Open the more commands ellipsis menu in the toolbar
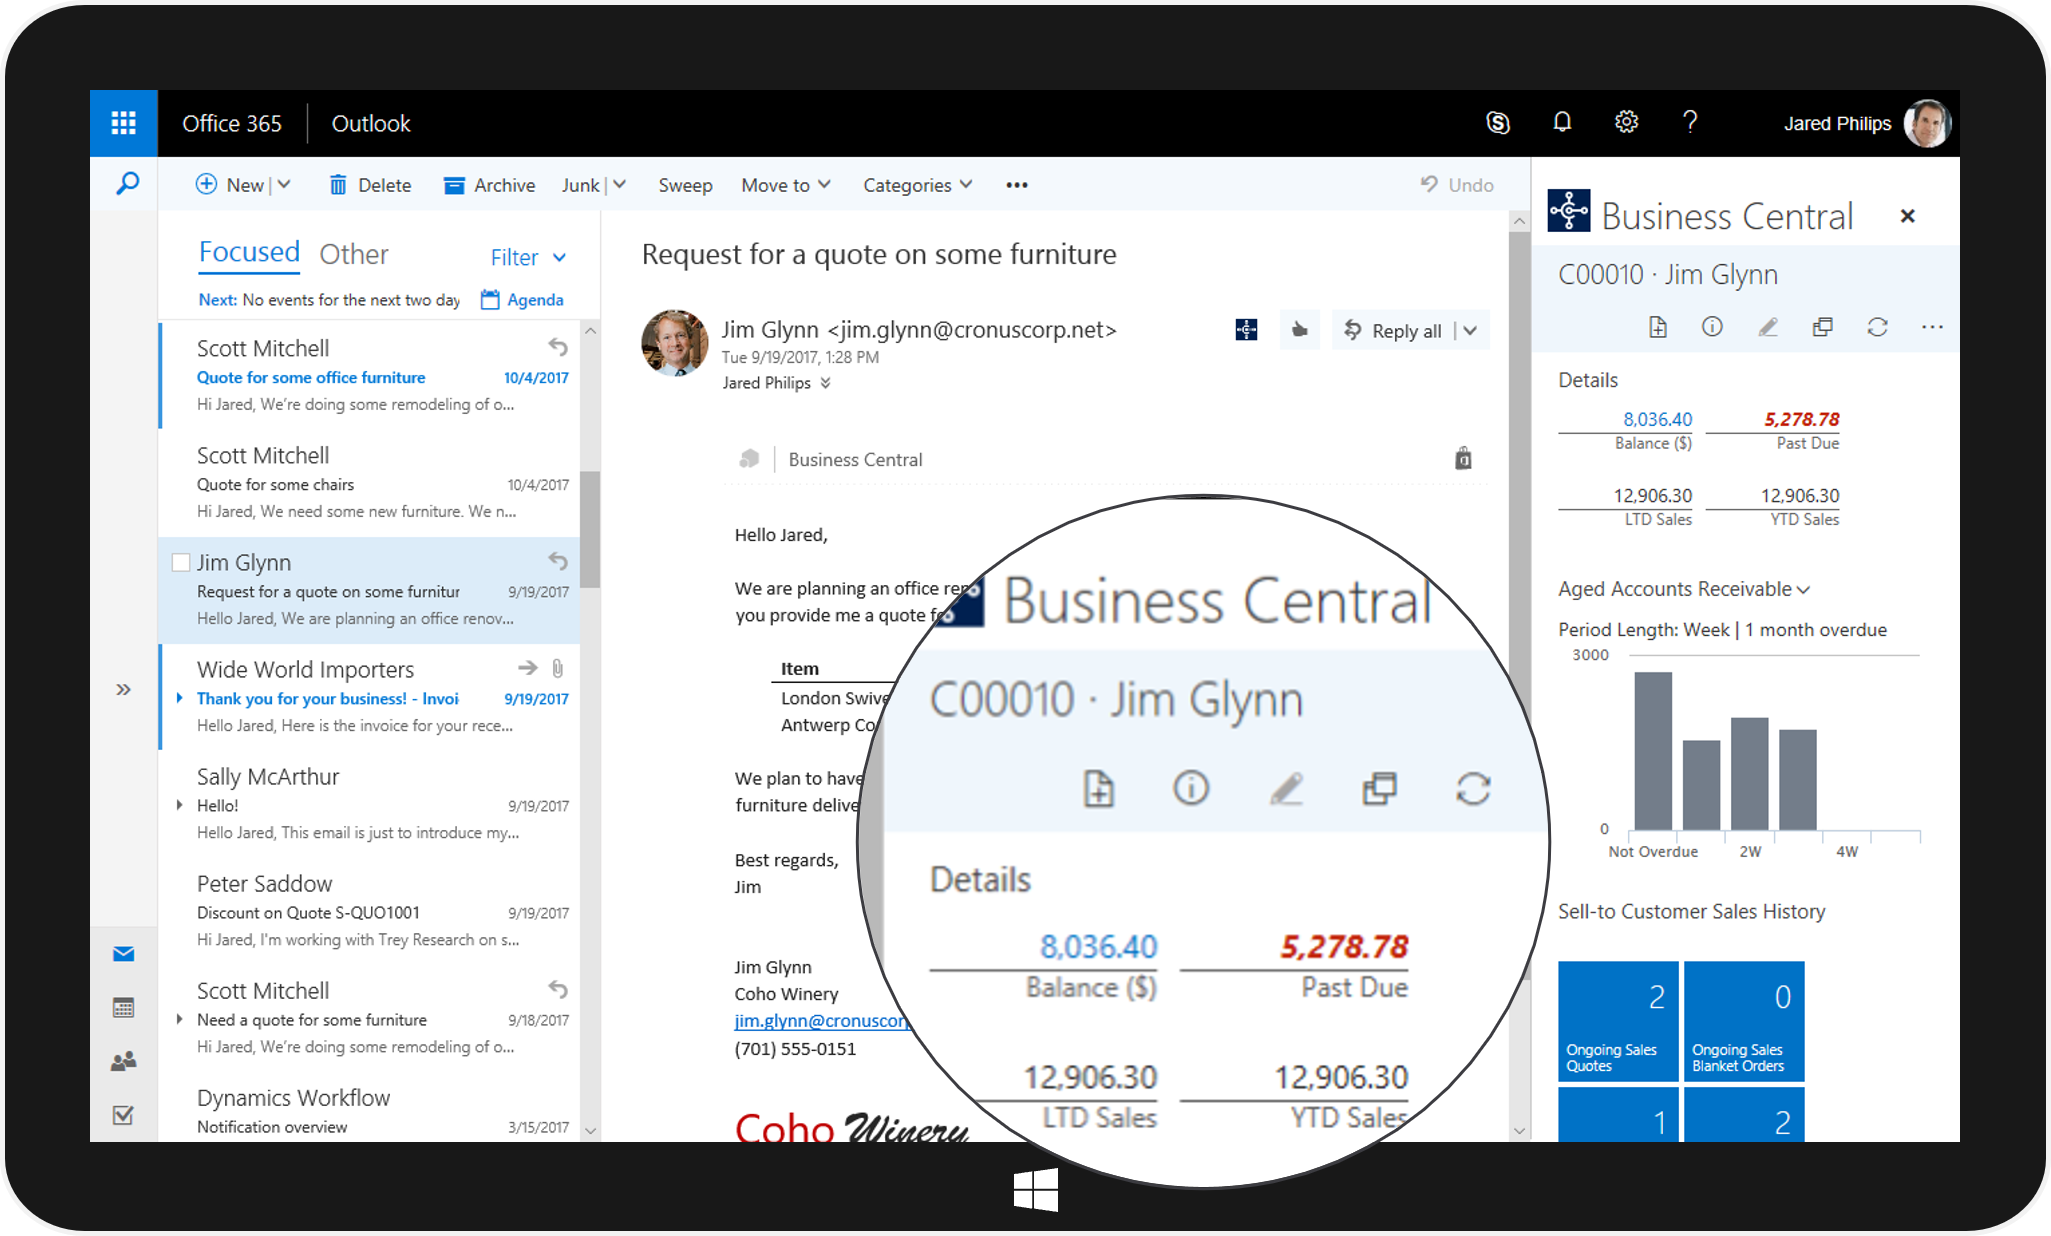Viewport: 2051px width, 1236px height. pyautogui.click(x=1016, y=185)
